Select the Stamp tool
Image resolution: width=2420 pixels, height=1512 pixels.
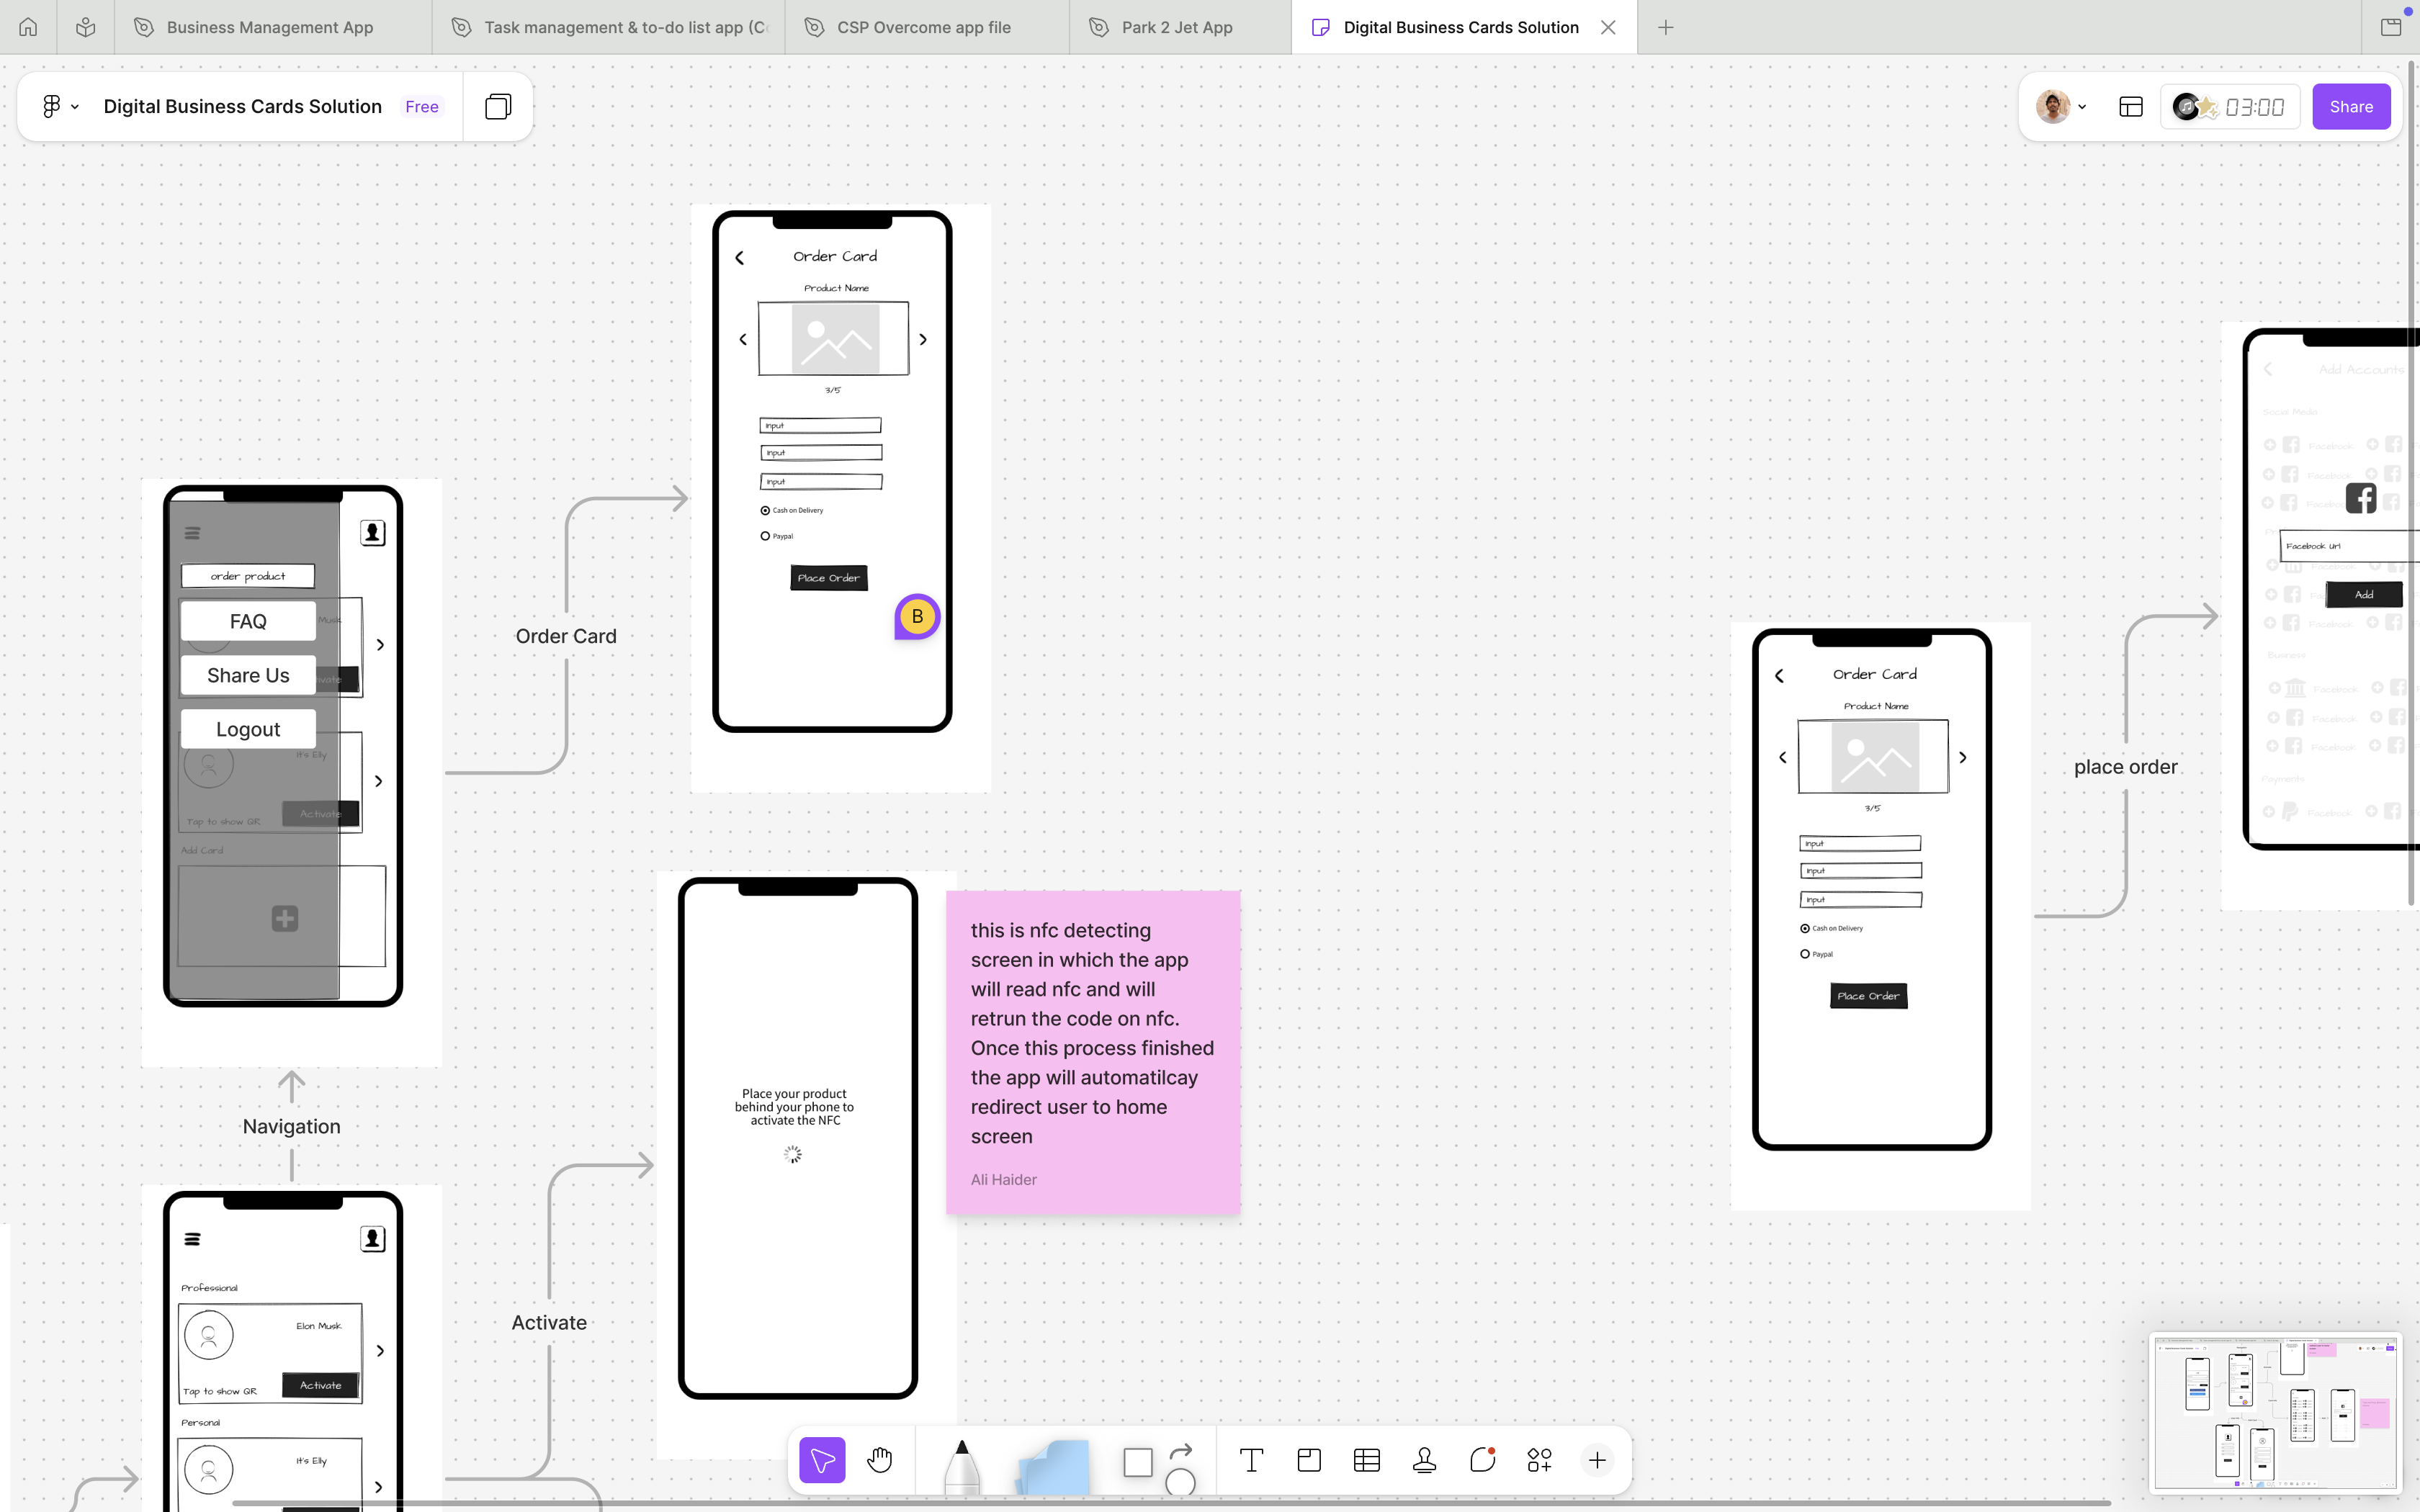1425,1460
